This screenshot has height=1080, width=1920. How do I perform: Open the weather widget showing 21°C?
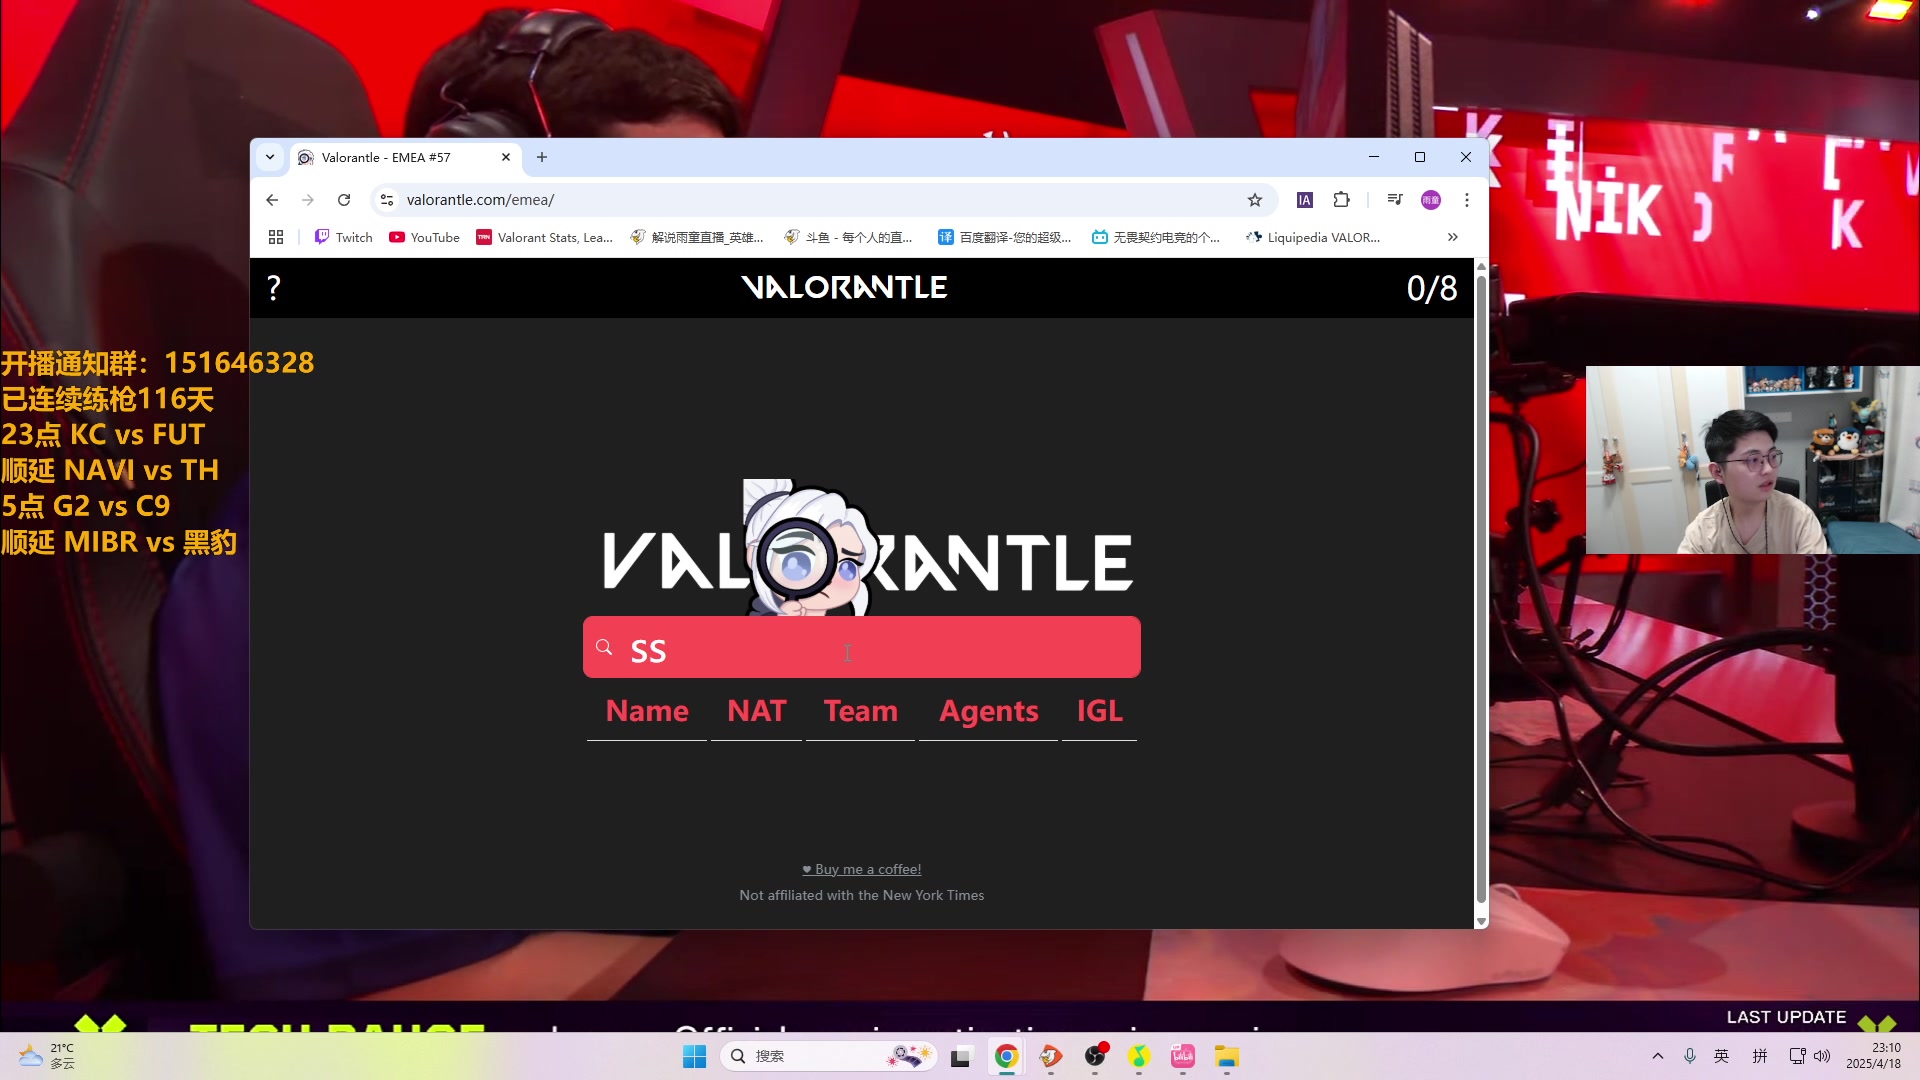[x=47, y=1056]
